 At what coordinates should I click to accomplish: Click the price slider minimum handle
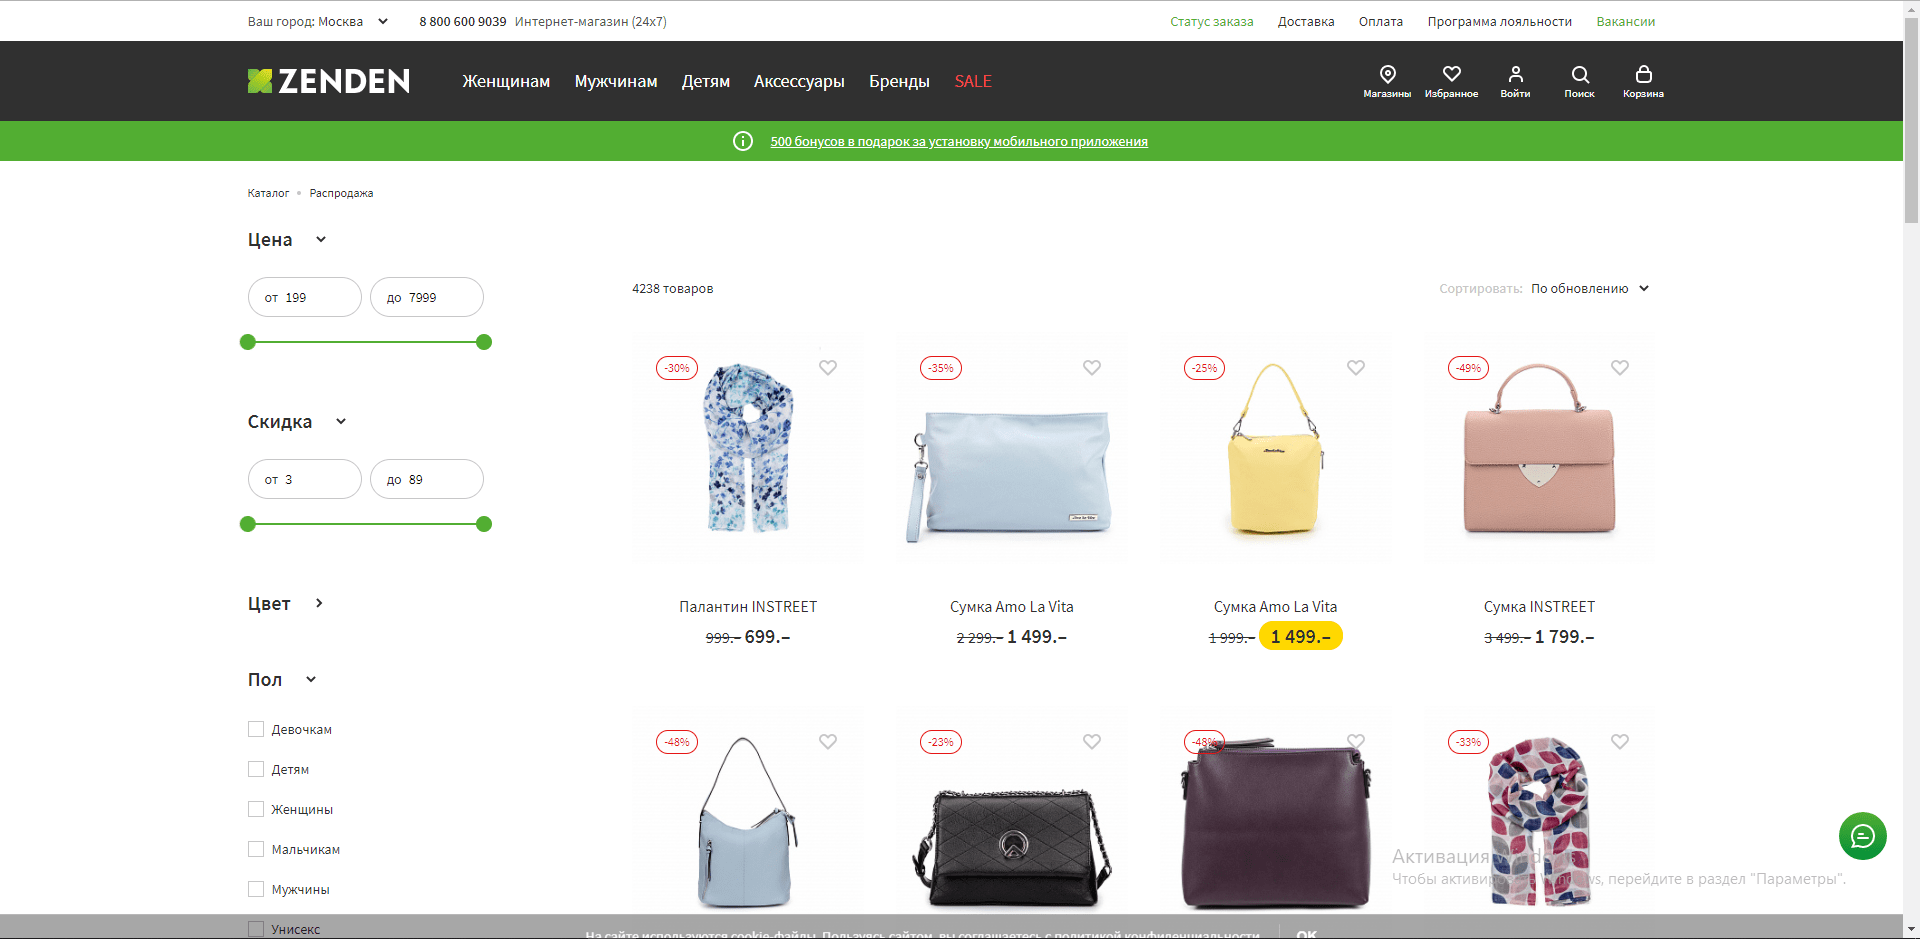pyautogui.click(x=248, y=342)
